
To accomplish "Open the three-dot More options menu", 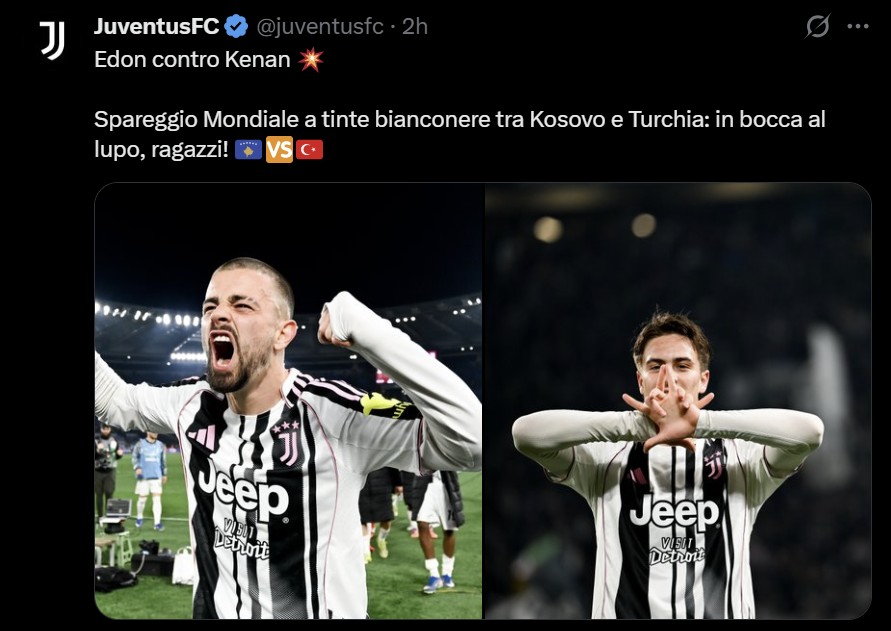I will pyautogui.click(x=858, y=27).
